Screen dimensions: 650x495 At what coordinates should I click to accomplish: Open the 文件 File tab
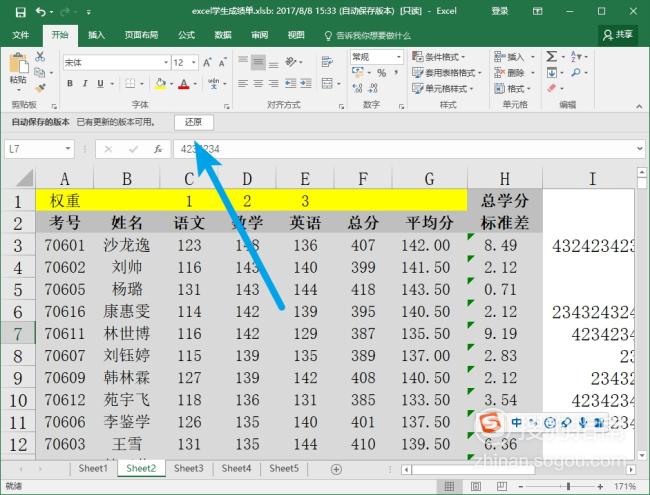click(x=21, y=35)
